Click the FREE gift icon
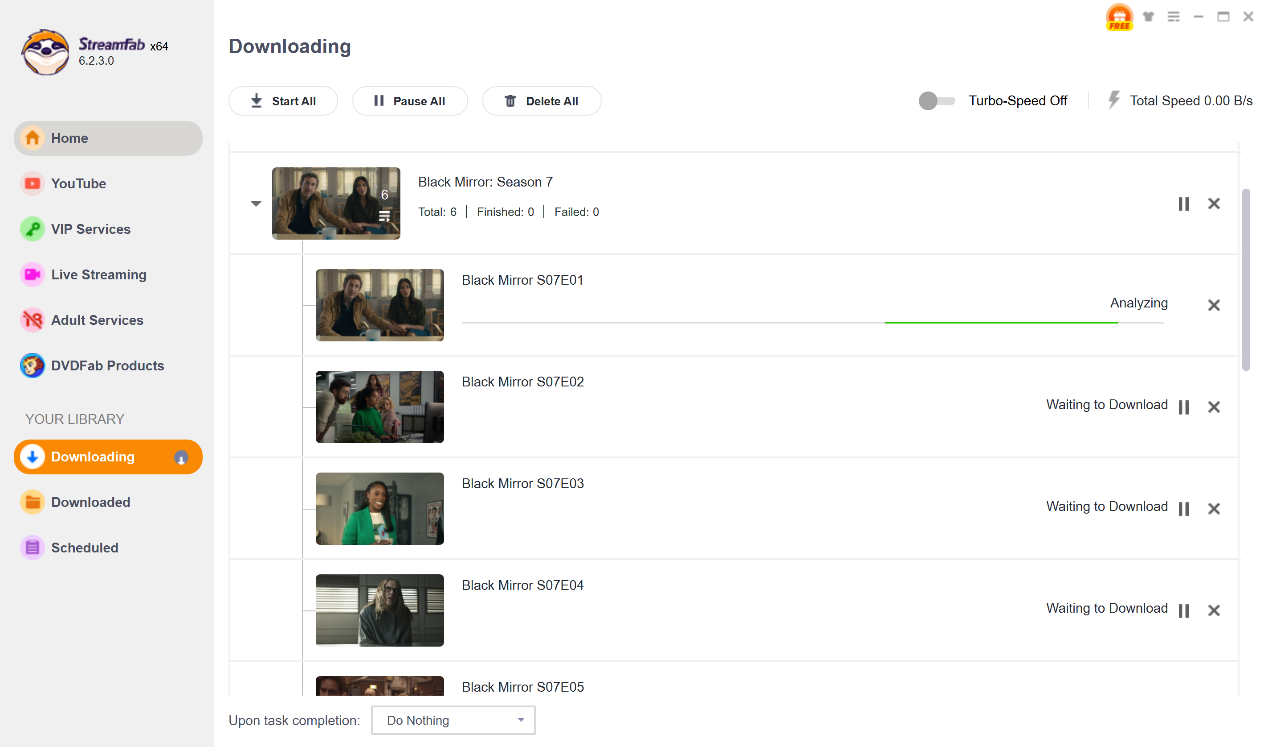The height and width of the screenshot is (747, 1268). pyautogui.click(x=1119, y=18)
